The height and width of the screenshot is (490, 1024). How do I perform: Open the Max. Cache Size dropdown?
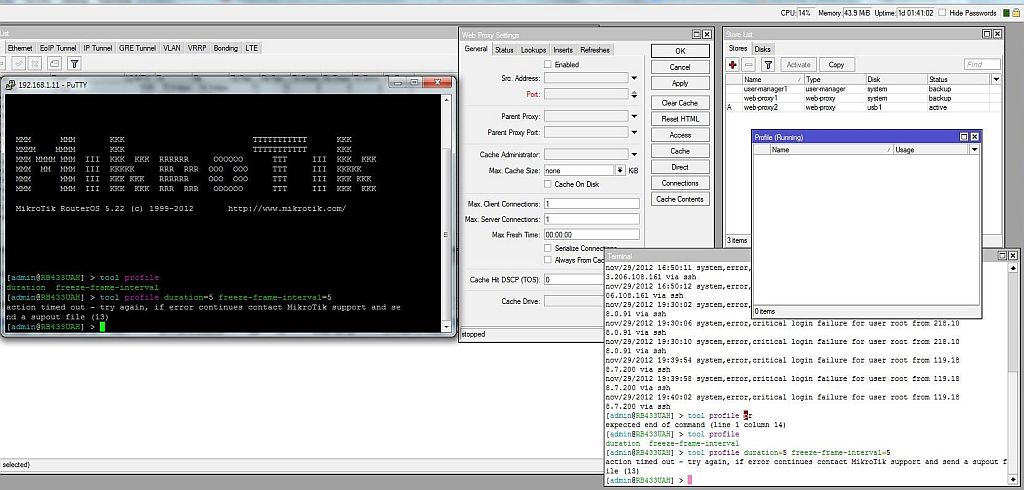[619, 171]
